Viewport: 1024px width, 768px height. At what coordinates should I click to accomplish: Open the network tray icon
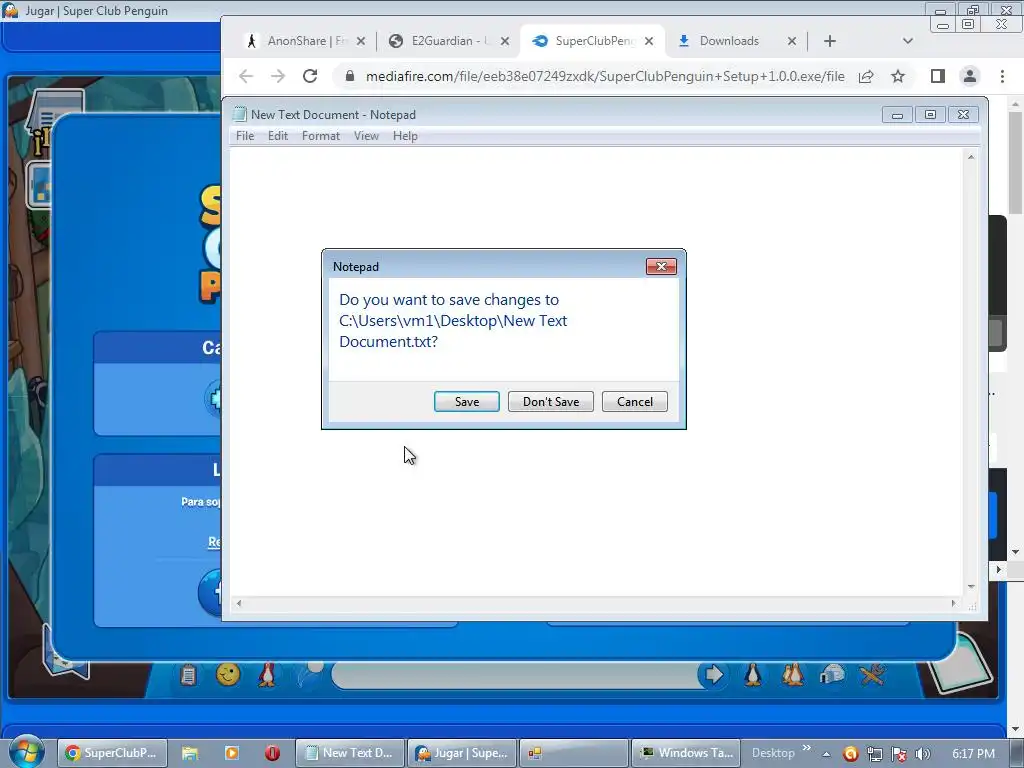point(874,754)
